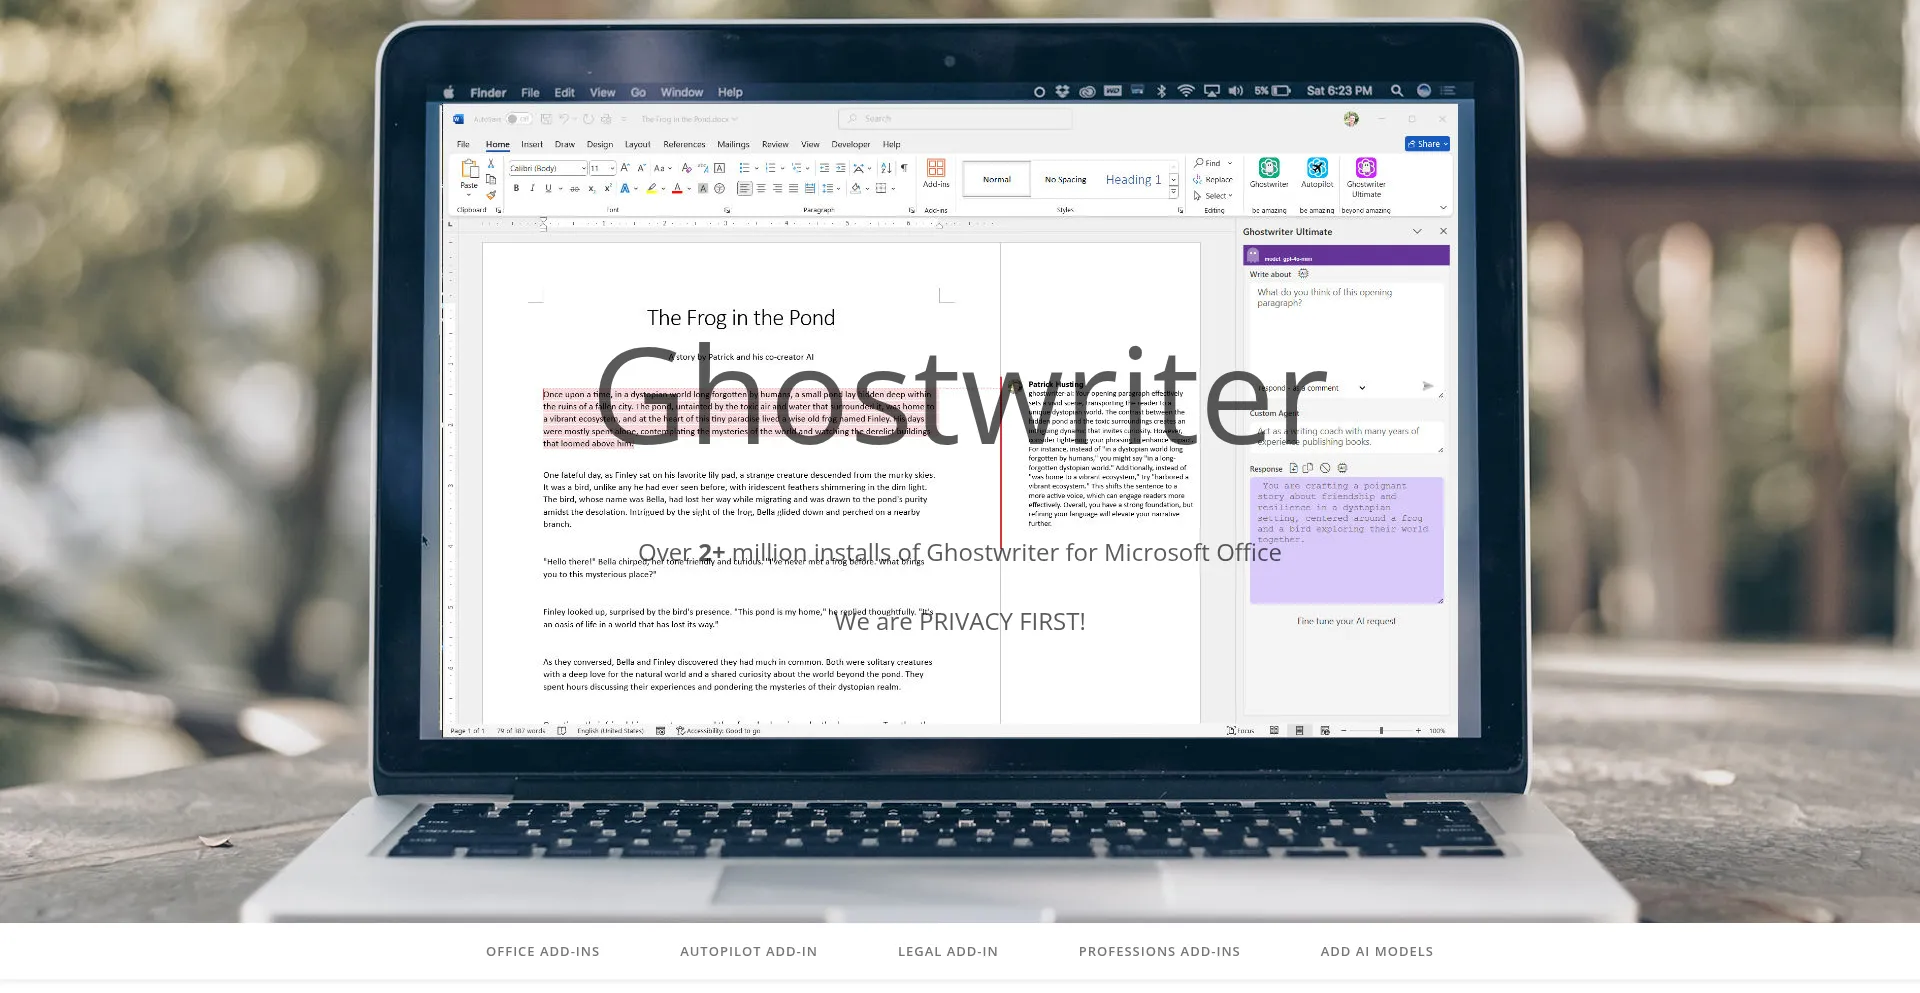Click the clear Response circle-slash icon
1920x993 pixels.
tap(1325, 468)
